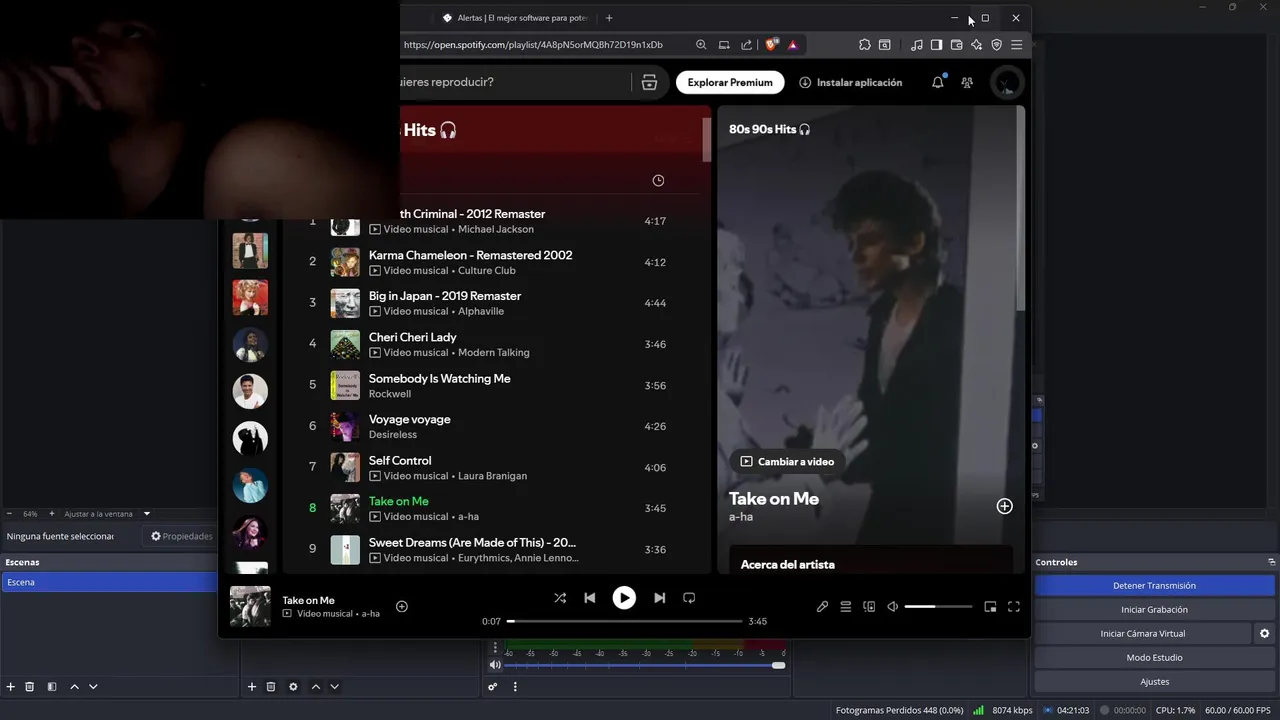
Task: Open Spotify notifications bell
Action: click(x=938, y=82)
